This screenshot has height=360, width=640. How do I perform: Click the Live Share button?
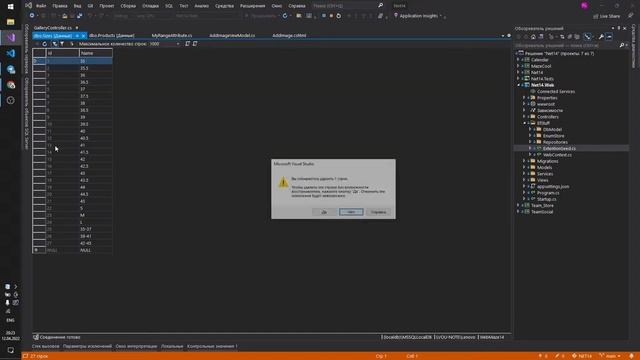tap(607, 16)
